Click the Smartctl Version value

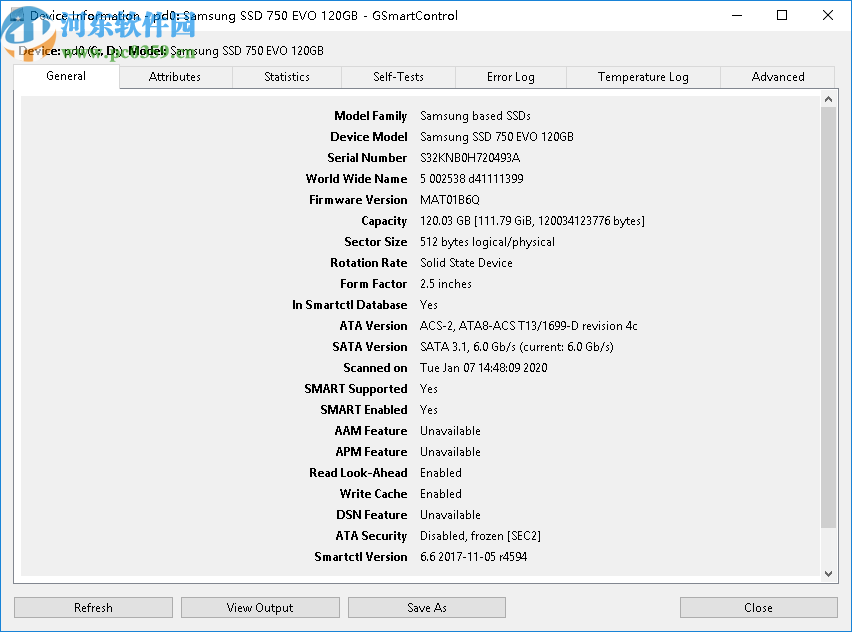(473, 557)
